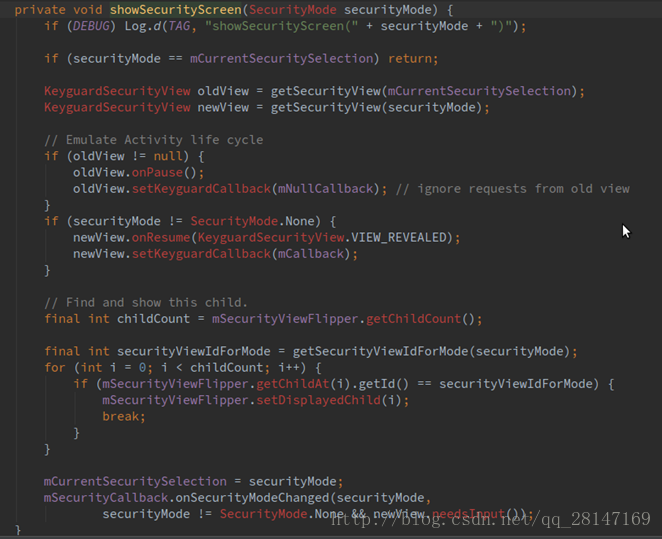Click getSecurityView on the newView declaration line
The width and height of the screenshot is (662, 539).
326,108
